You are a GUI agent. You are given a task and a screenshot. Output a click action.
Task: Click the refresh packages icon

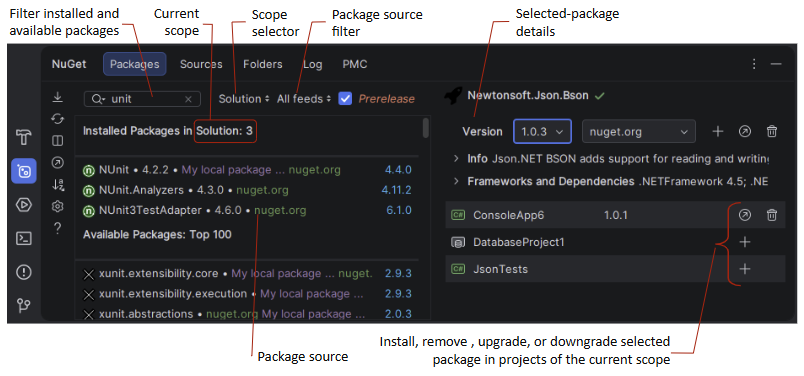tap(58, 118)
